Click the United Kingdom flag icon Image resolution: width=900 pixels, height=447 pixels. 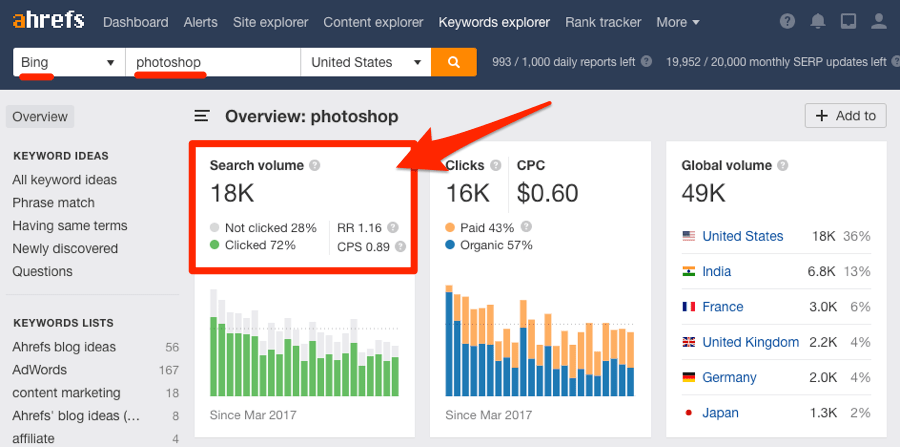[689, 342]
